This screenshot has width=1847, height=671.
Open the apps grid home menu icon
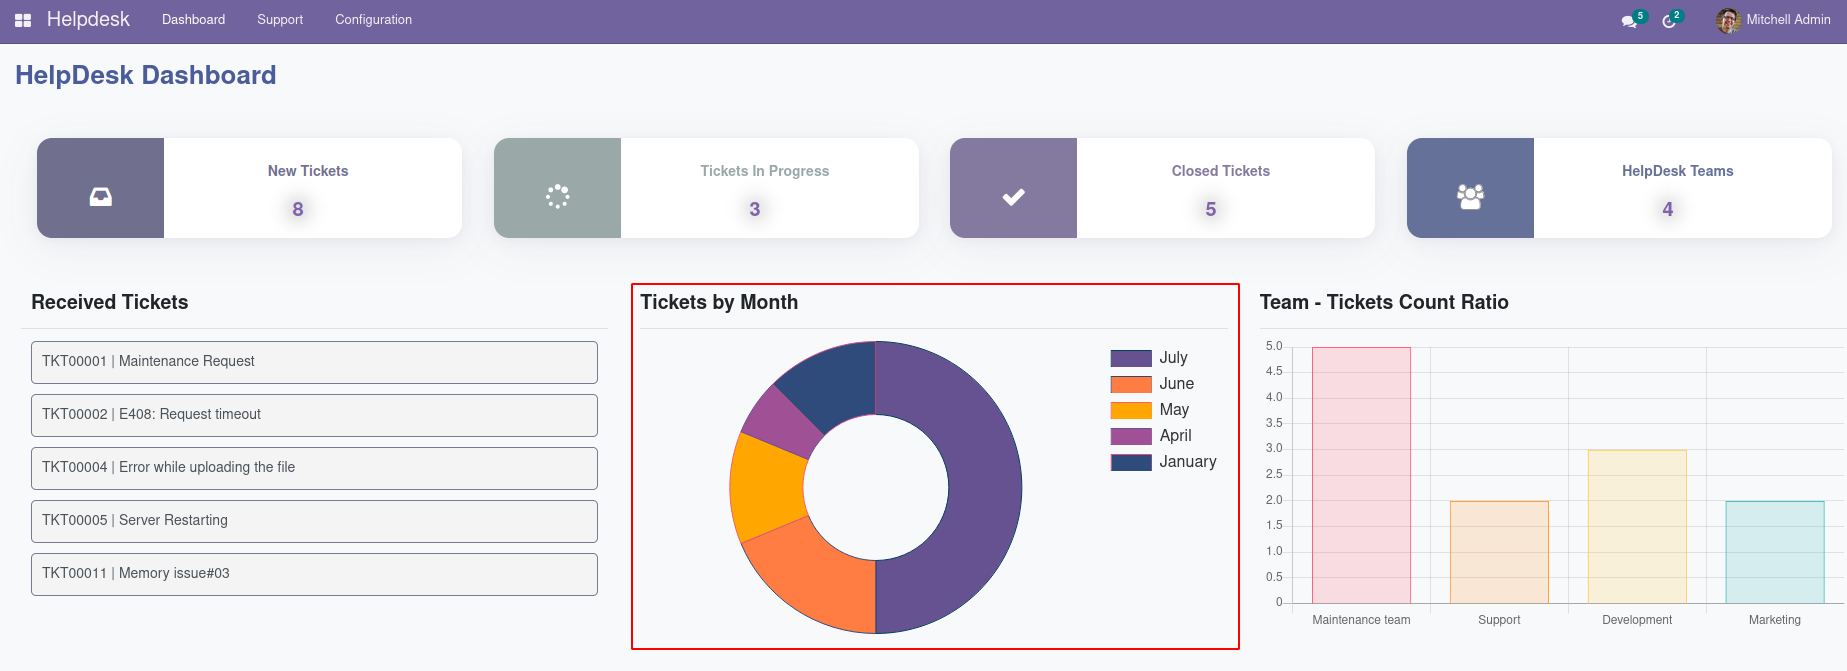(x=23, y=20)
